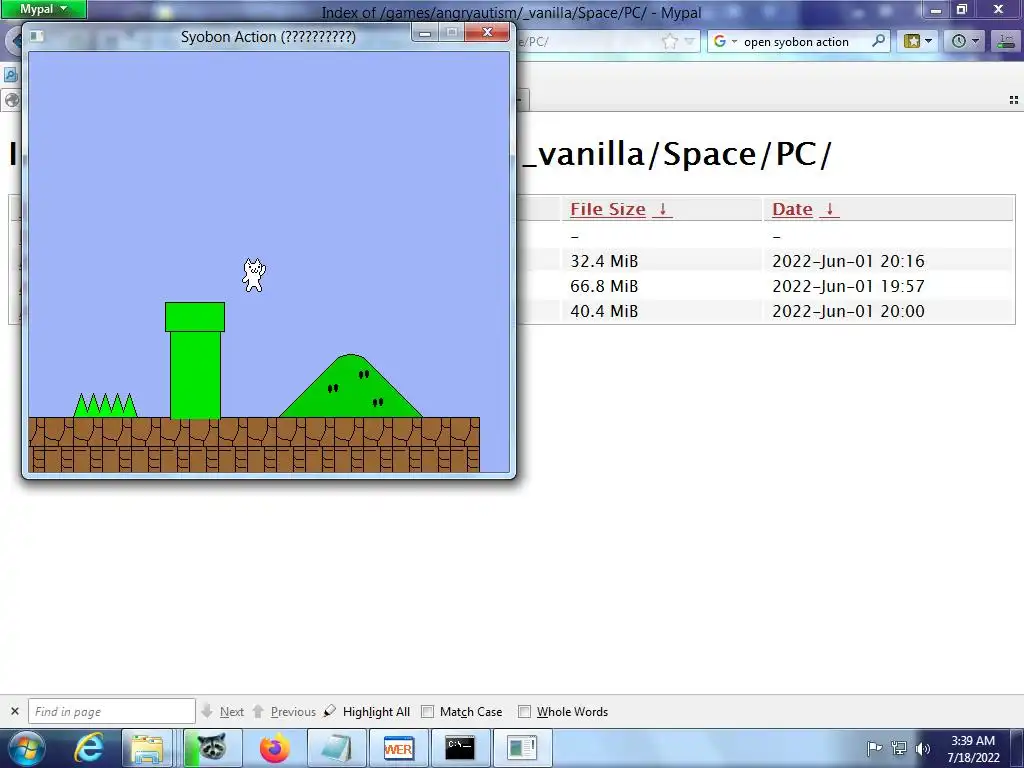Click the Syobon Action window system menu icon
Screen dimensions: 1024x768
(37, 37)
